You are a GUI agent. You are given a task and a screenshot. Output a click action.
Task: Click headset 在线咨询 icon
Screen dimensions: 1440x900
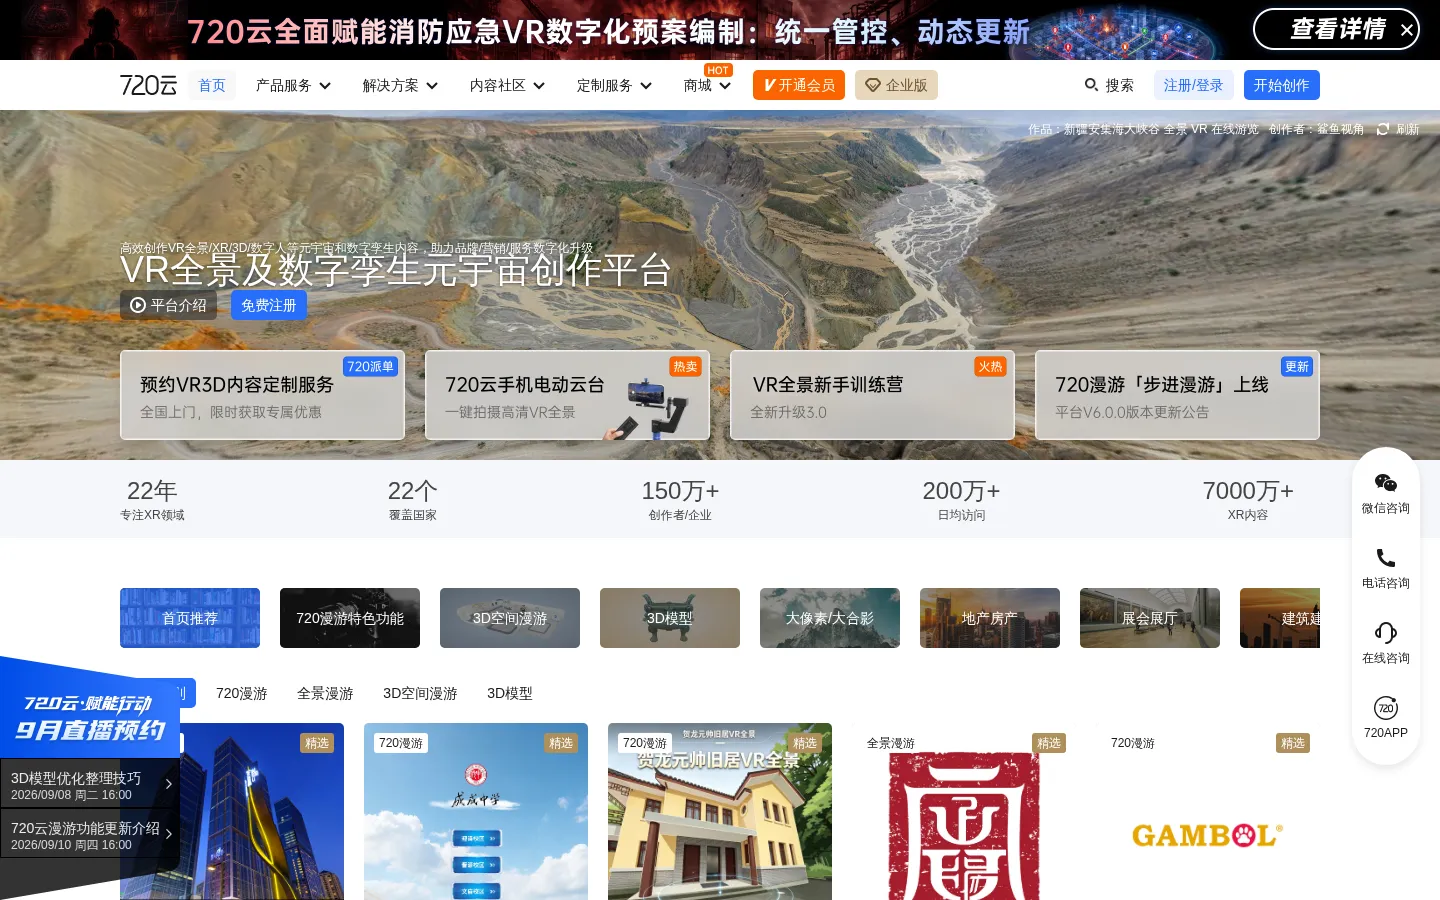(1385, 633)
